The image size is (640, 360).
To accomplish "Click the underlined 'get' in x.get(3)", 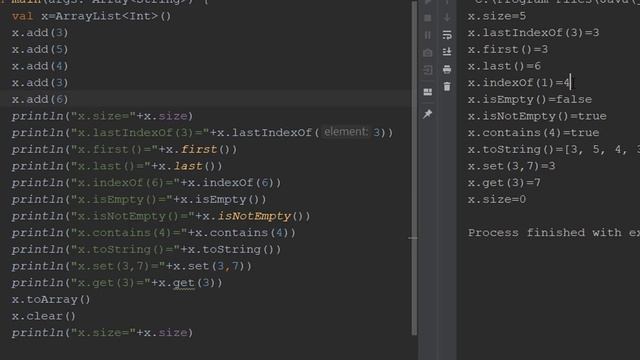I will pos(184,283).
